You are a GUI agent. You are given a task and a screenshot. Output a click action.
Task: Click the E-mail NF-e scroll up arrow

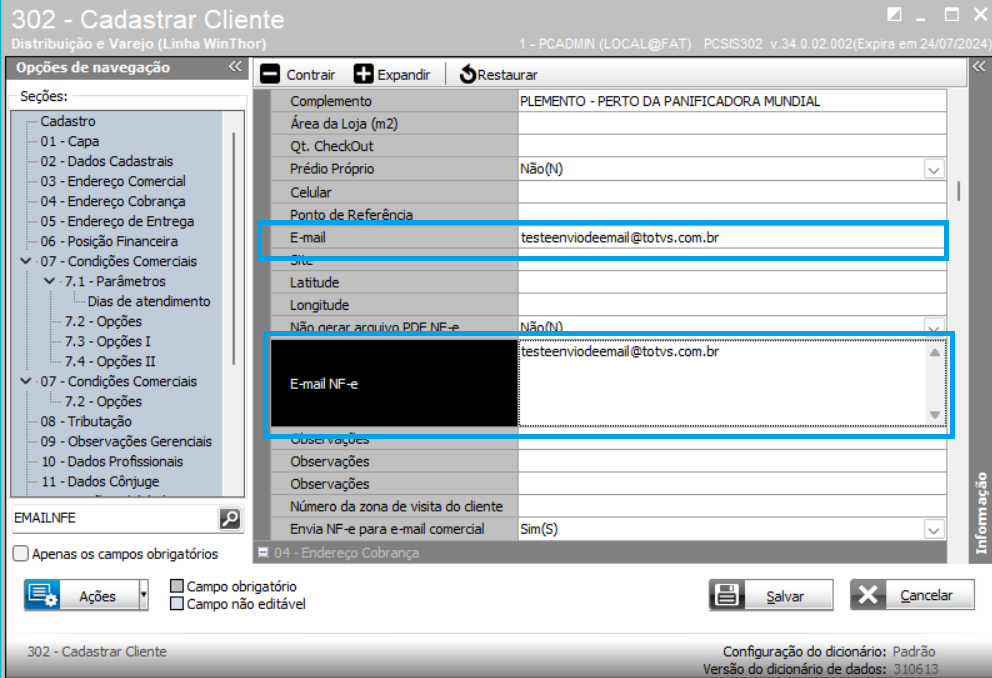click(x=934, y=352)
